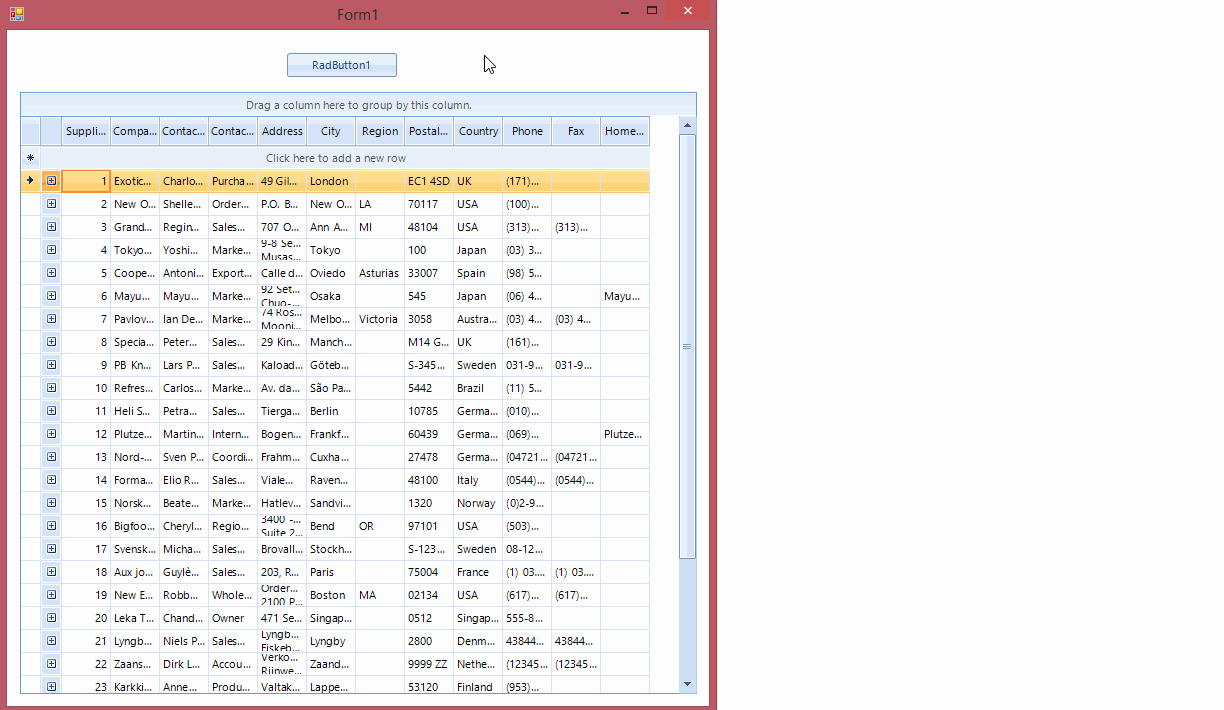Click the 'Drag a column here' group panel
Screen dimensions: 1224x710
pos(358,105)
